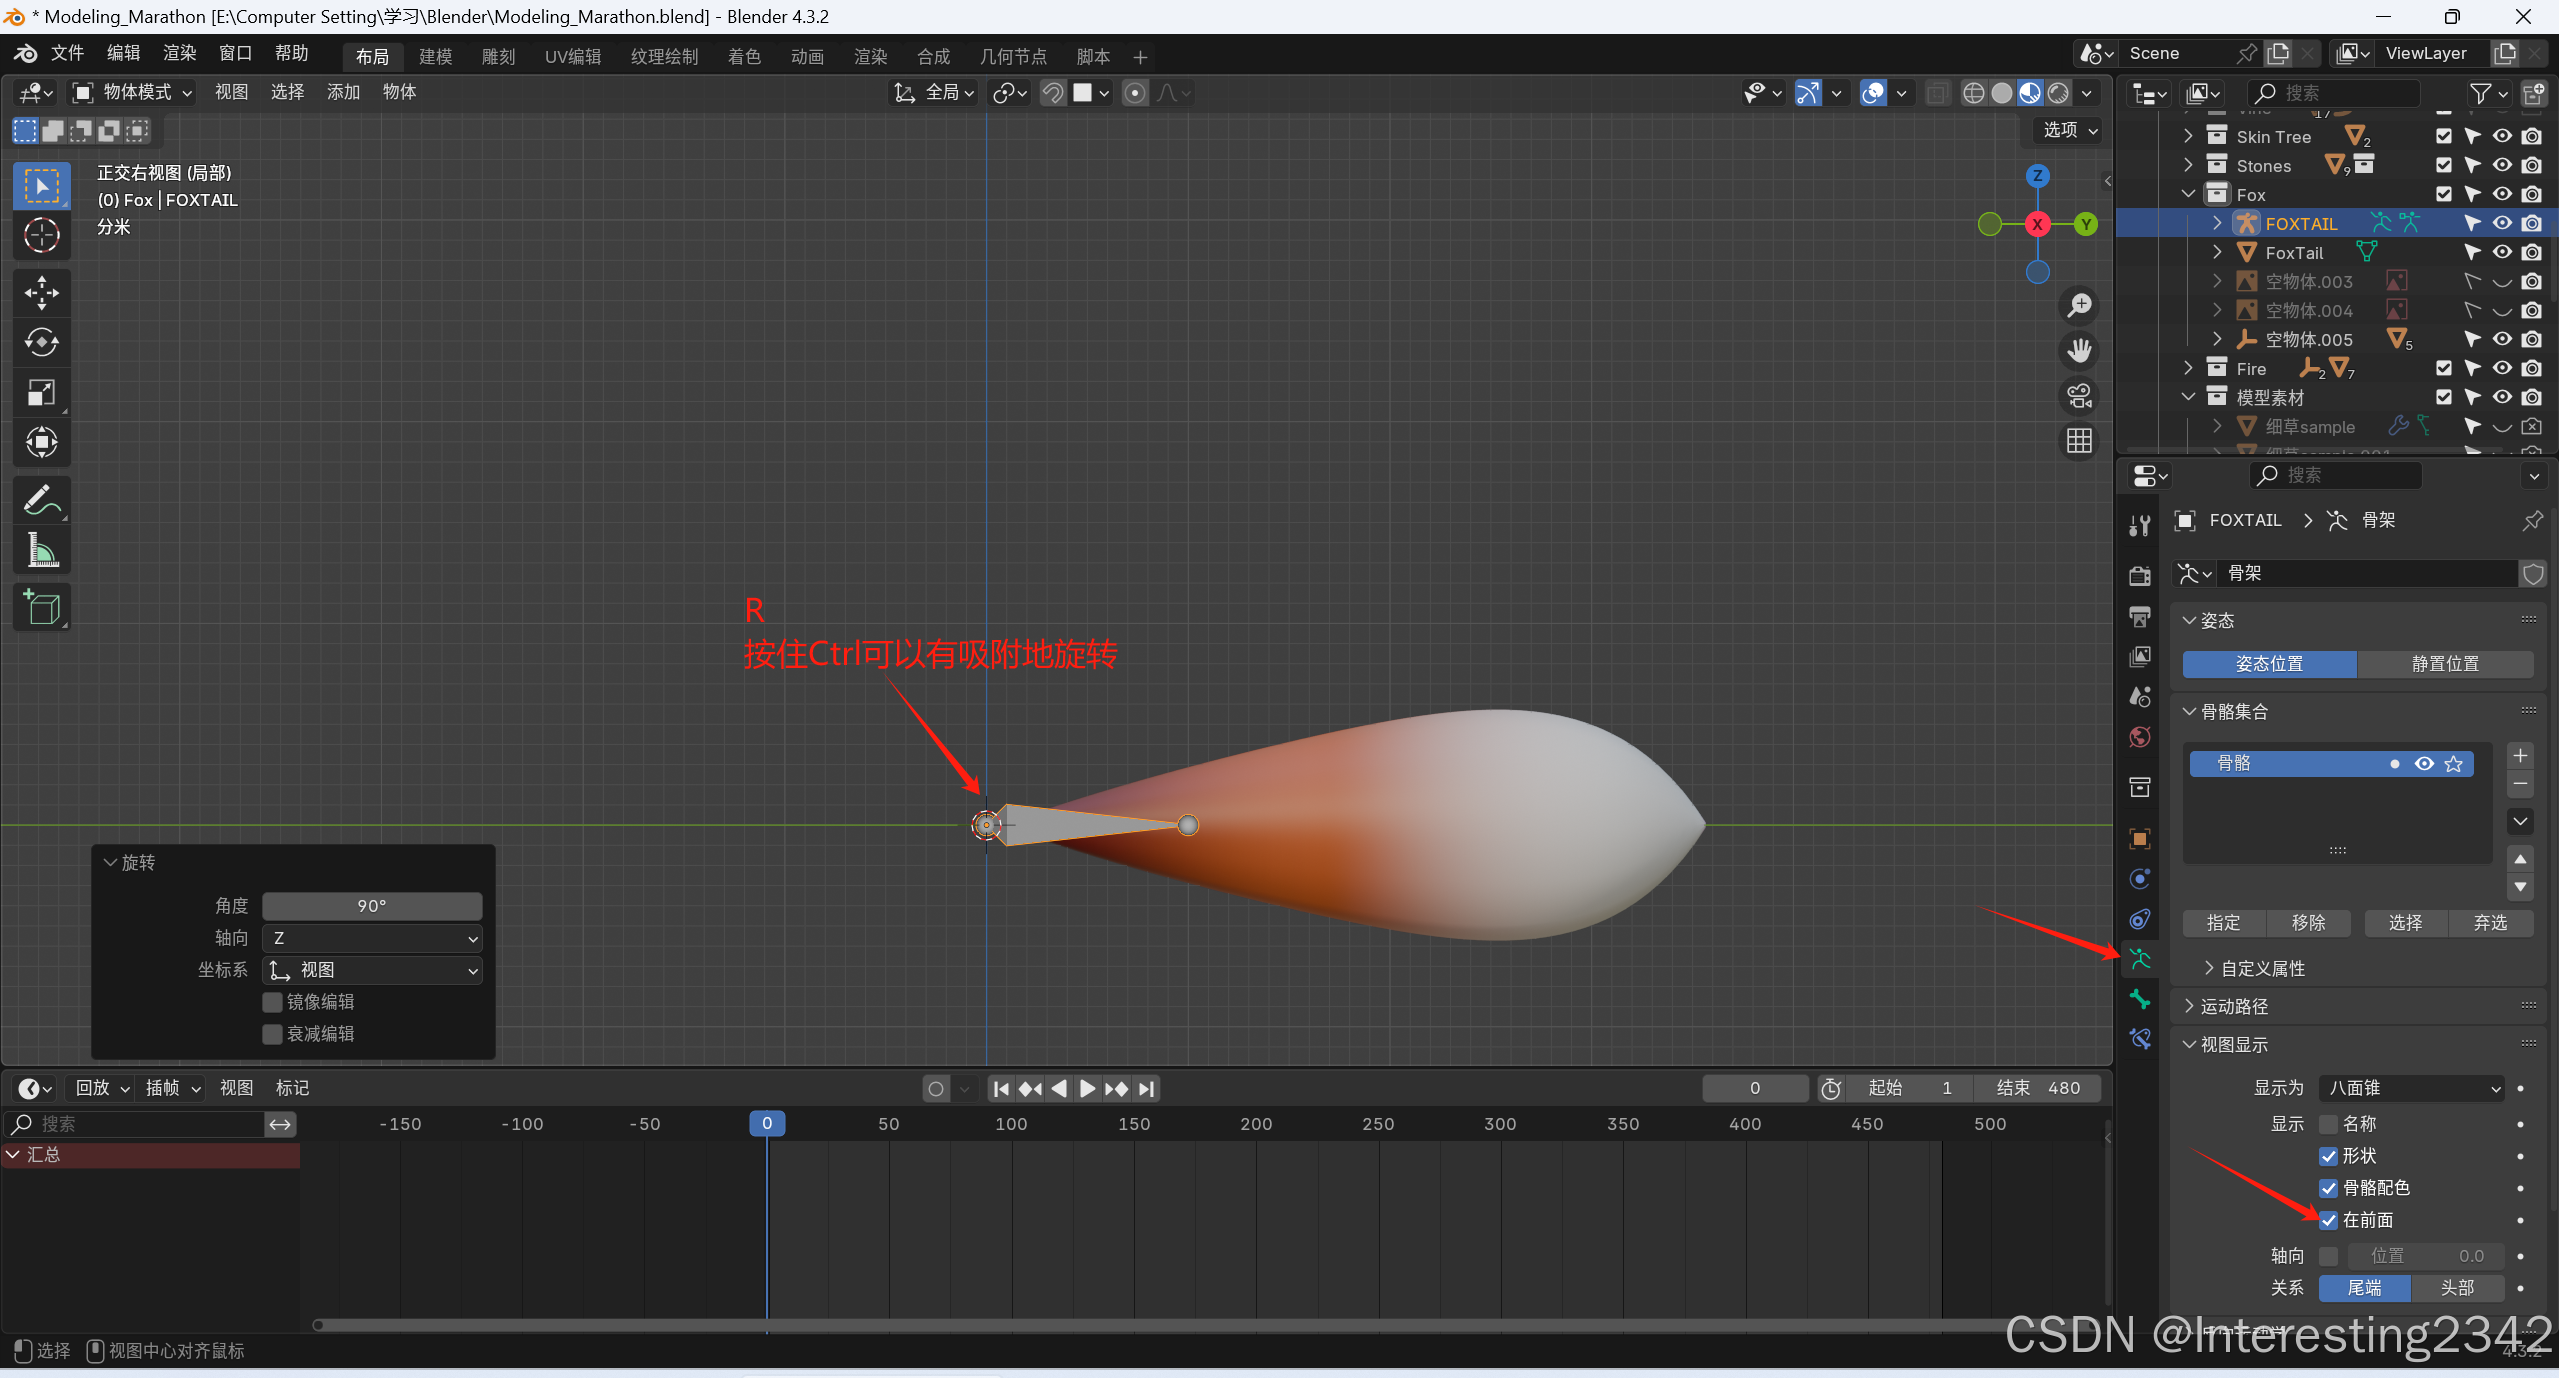2559x1378 pixels.
Task: Click the zoom magnifier viewport icon
Action: tap(2079, 305)
